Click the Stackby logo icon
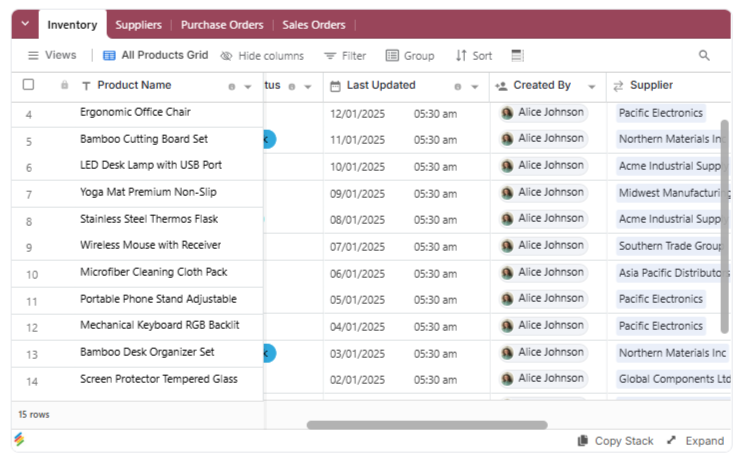 19,439
